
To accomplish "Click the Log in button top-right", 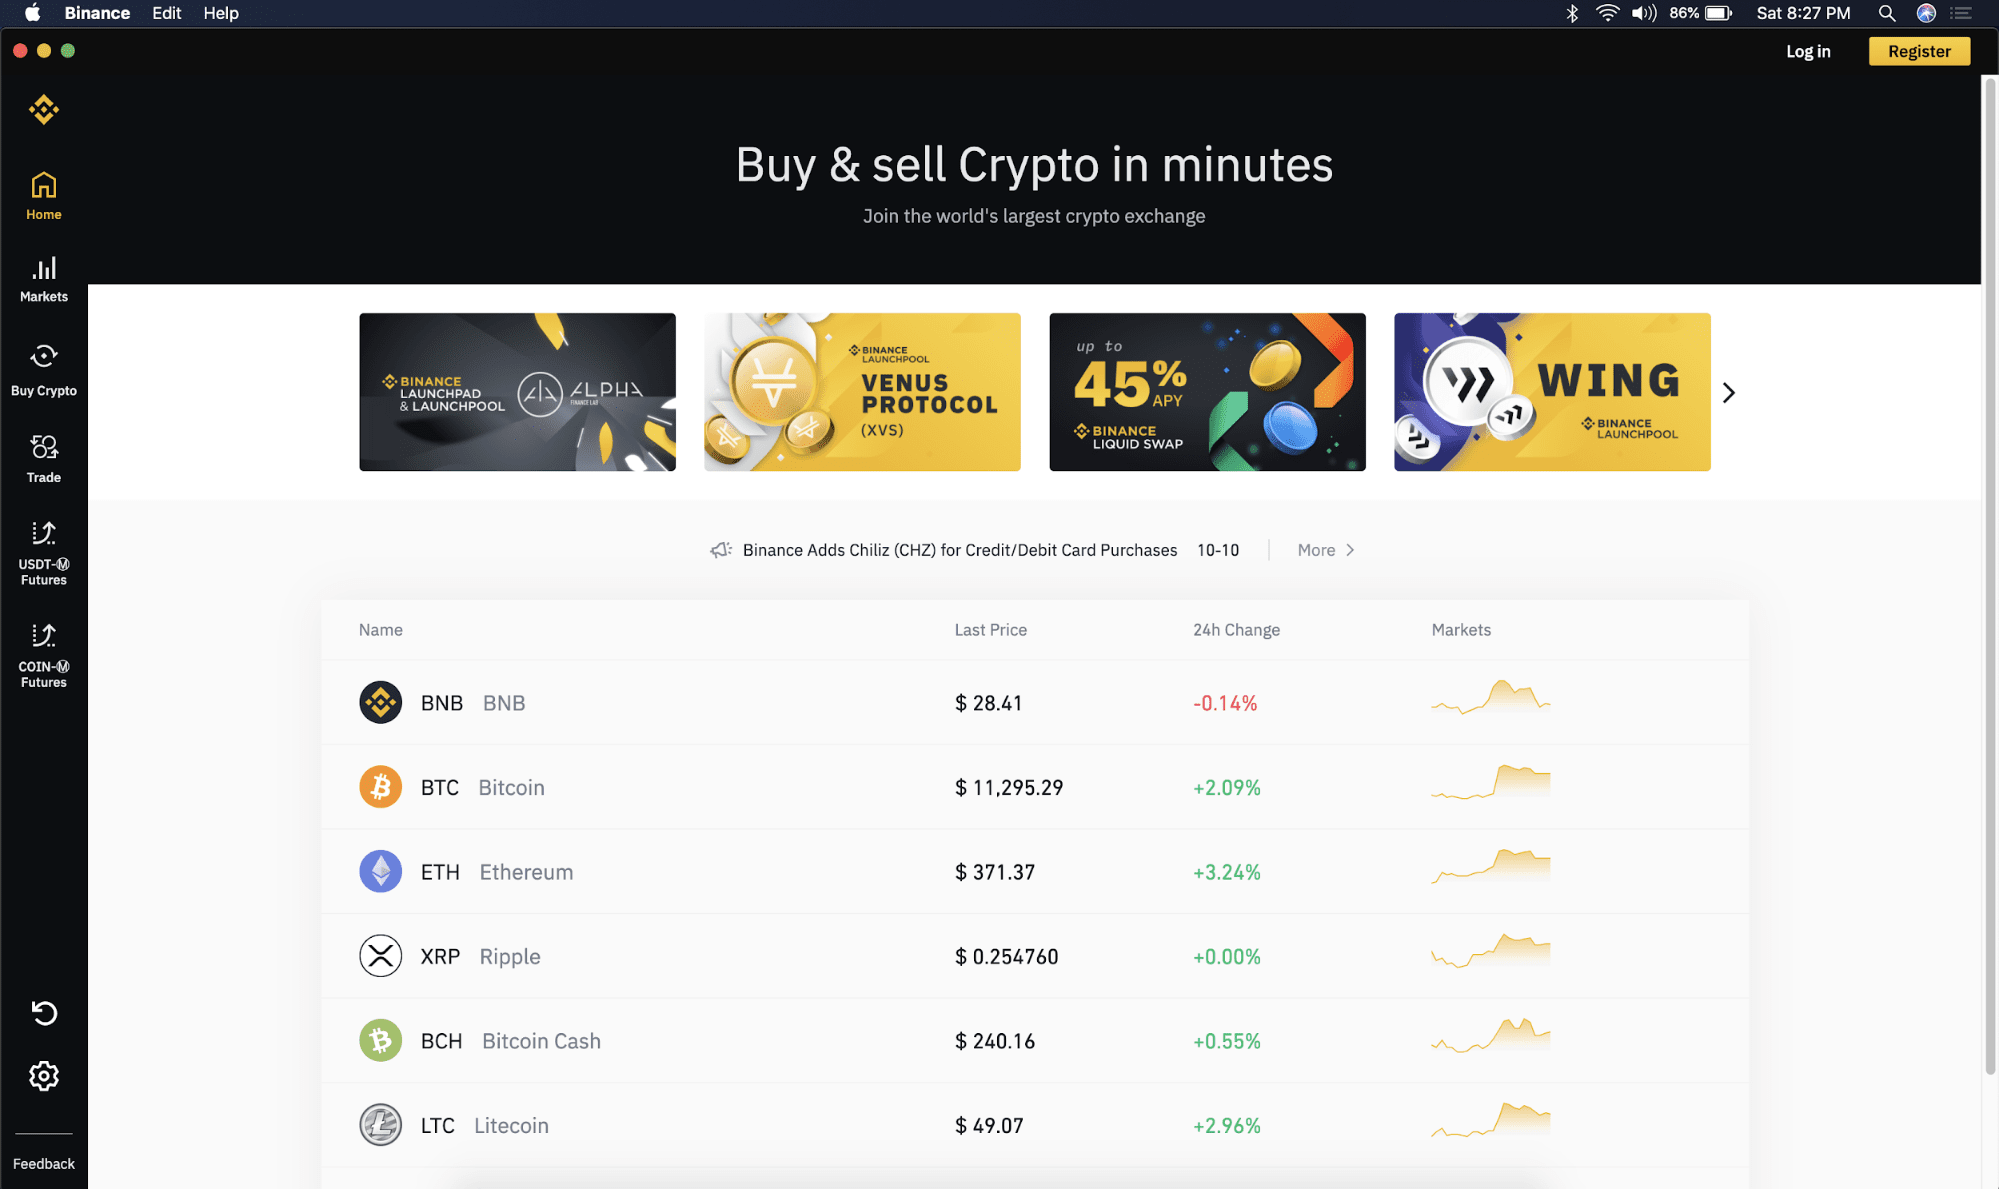I will (1811, 50).
